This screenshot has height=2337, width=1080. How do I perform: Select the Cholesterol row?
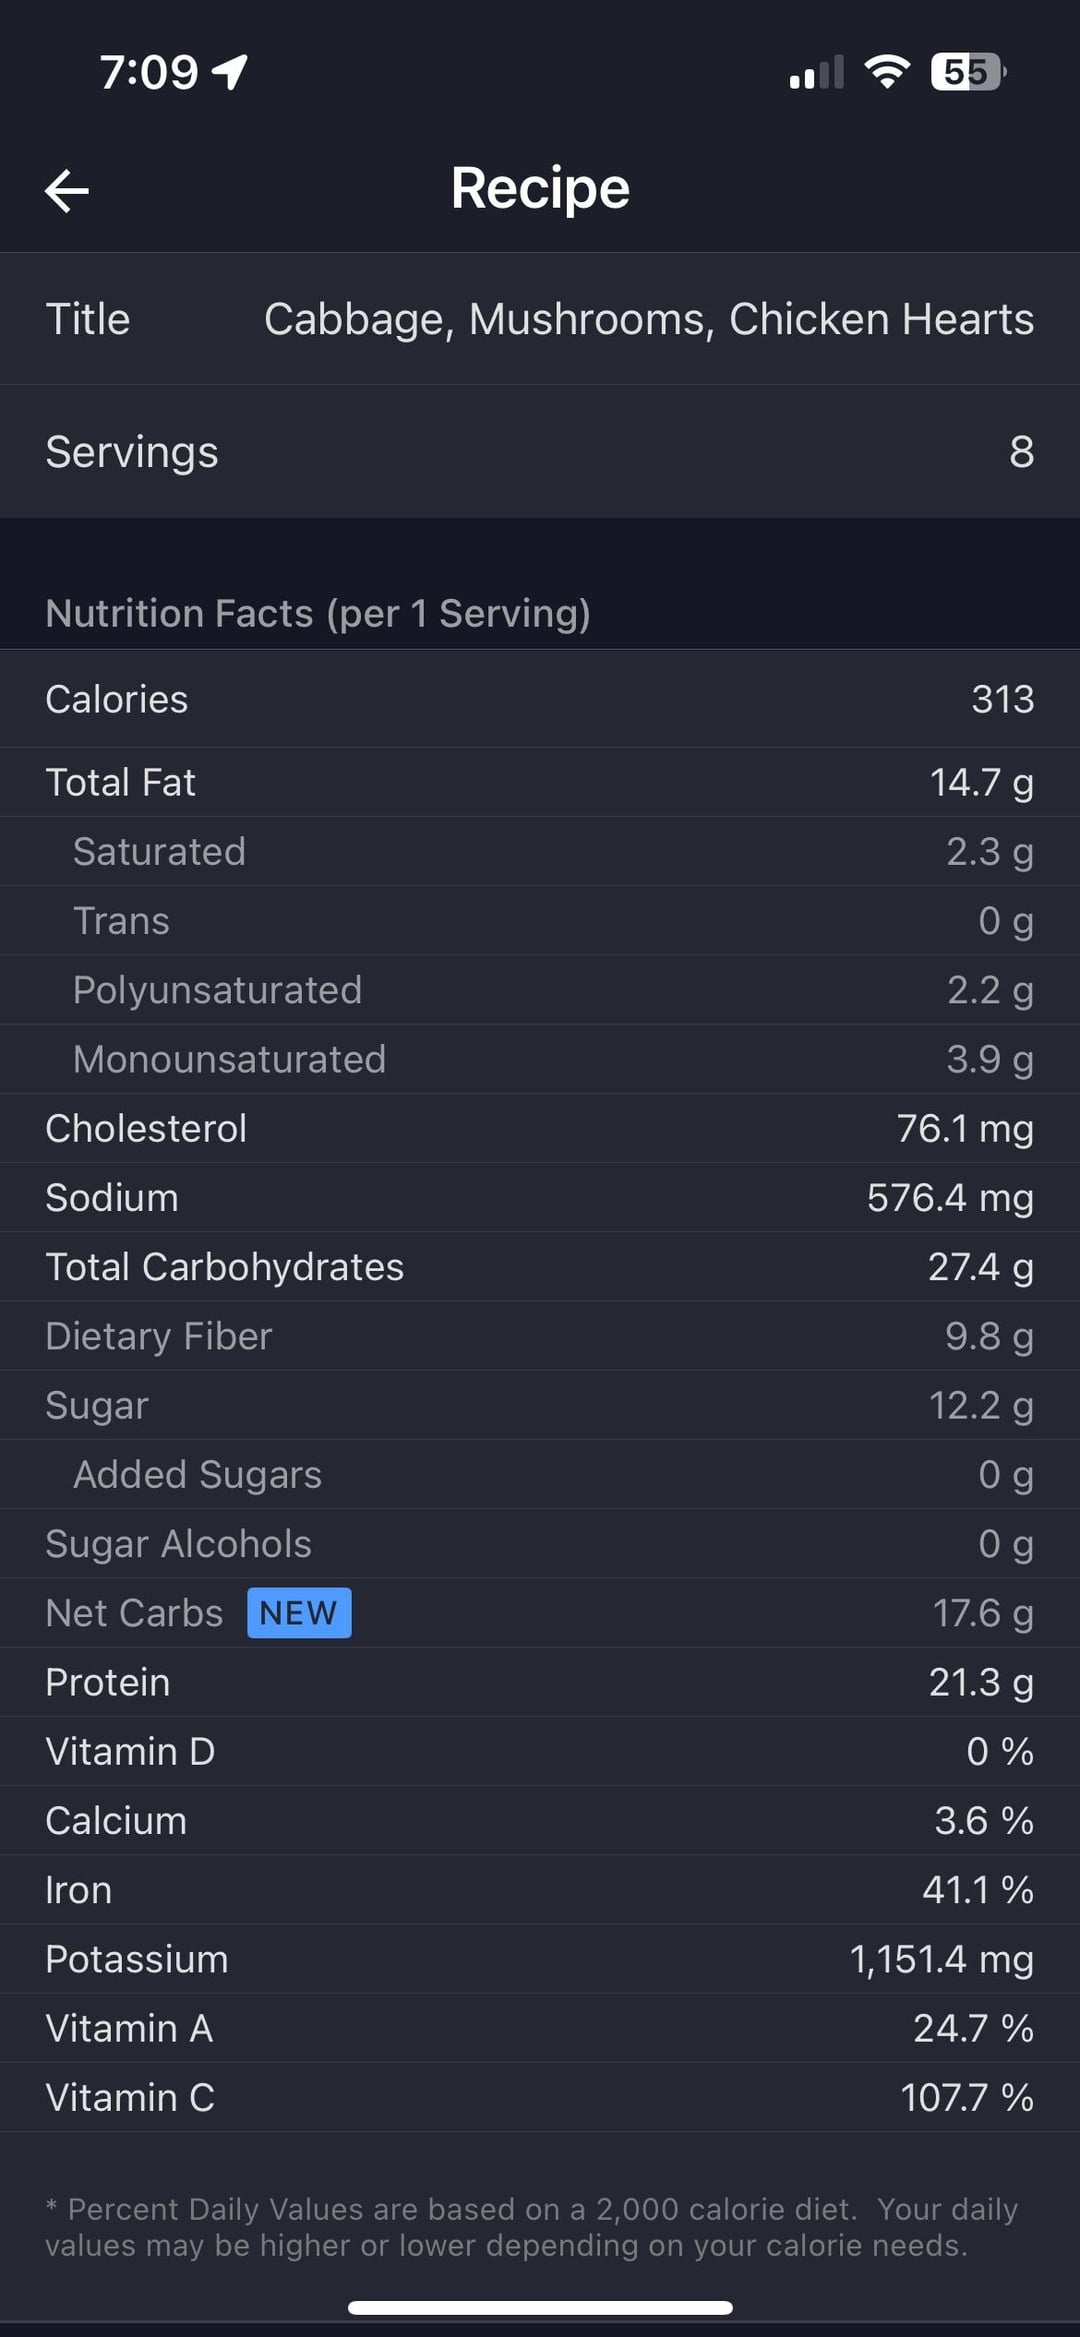click(x=540, y=1128)
